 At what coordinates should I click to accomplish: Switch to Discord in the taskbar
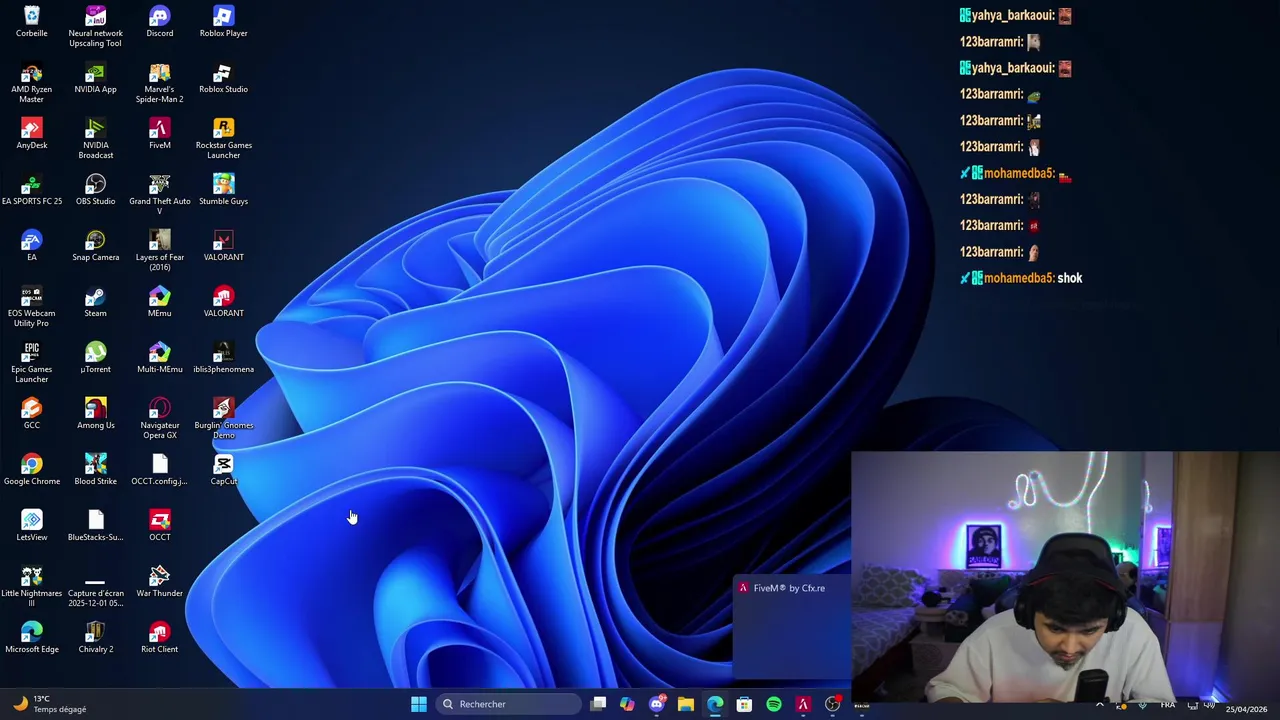tap(657, 704)
